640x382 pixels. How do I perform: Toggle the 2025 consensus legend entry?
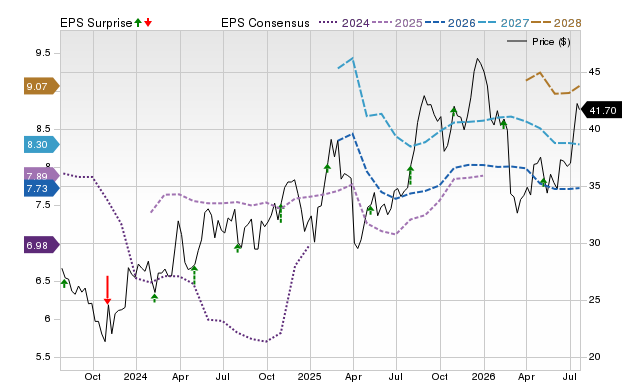point(397,23)
